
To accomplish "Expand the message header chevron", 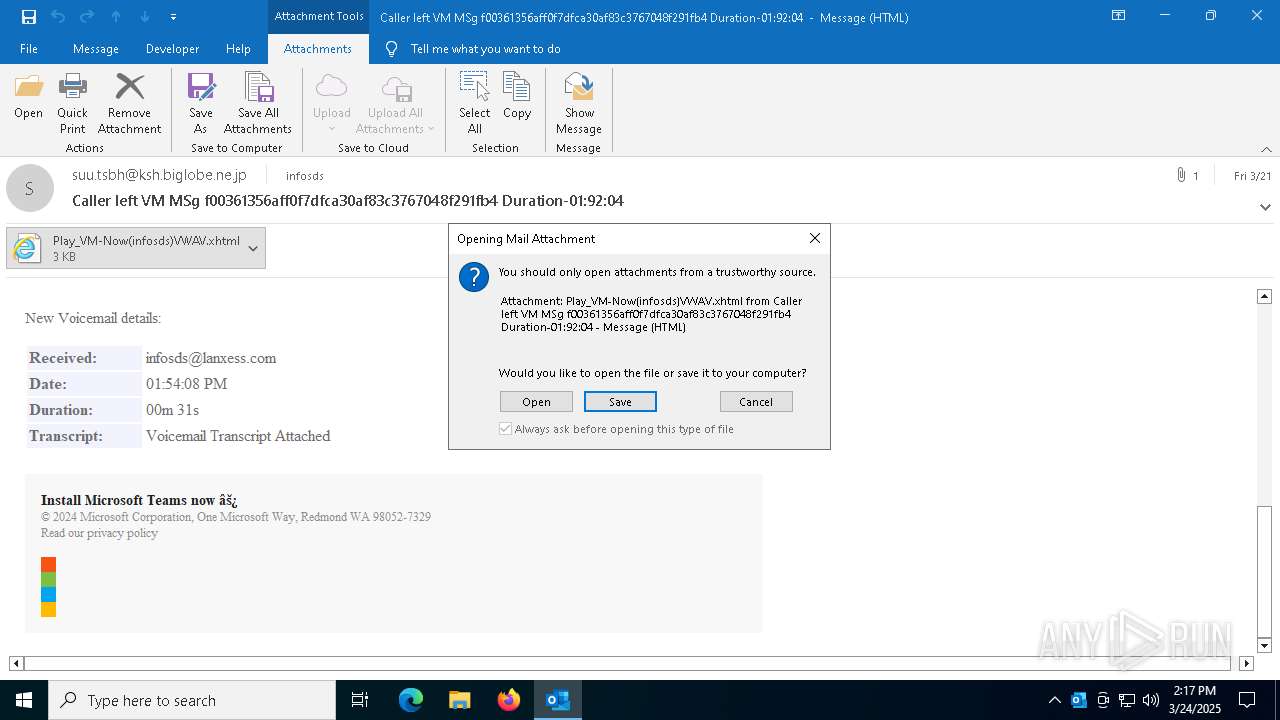I will pyautogui.click(x=1265, y=207).
